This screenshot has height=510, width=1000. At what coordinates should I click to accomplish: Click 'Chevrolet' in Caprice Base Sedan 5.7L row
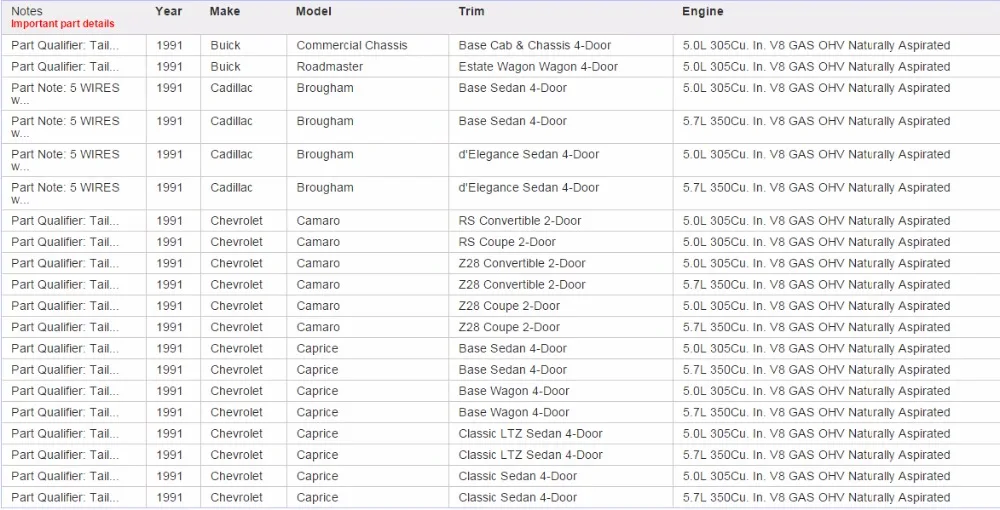click(236, 370)
